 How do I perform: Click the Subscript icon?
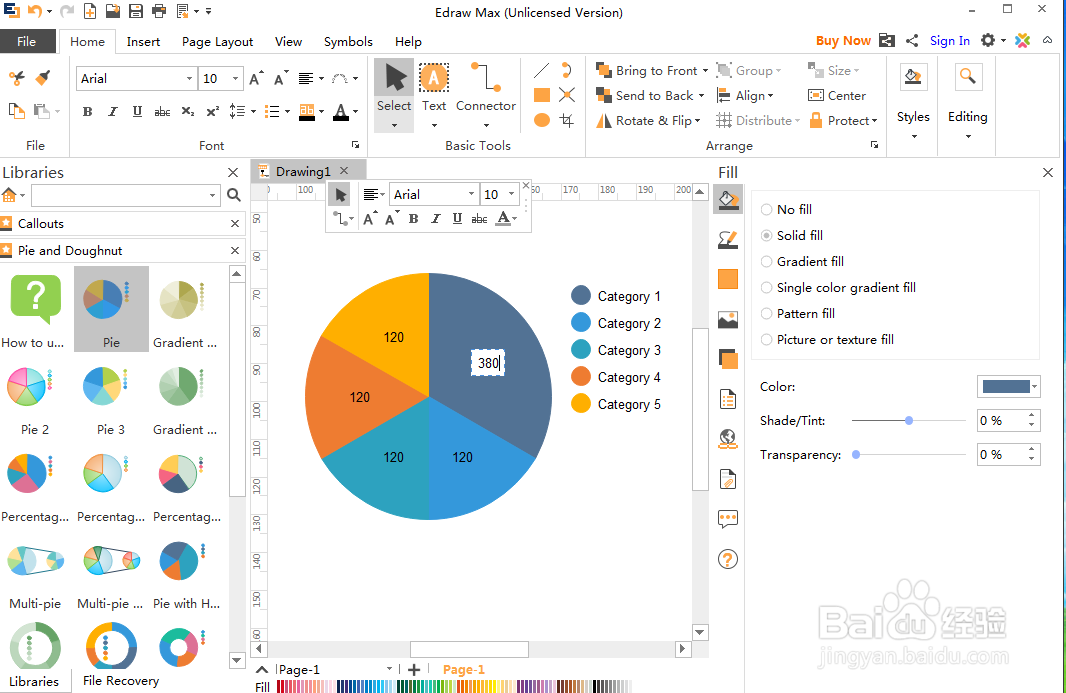[x=188, y=112]
